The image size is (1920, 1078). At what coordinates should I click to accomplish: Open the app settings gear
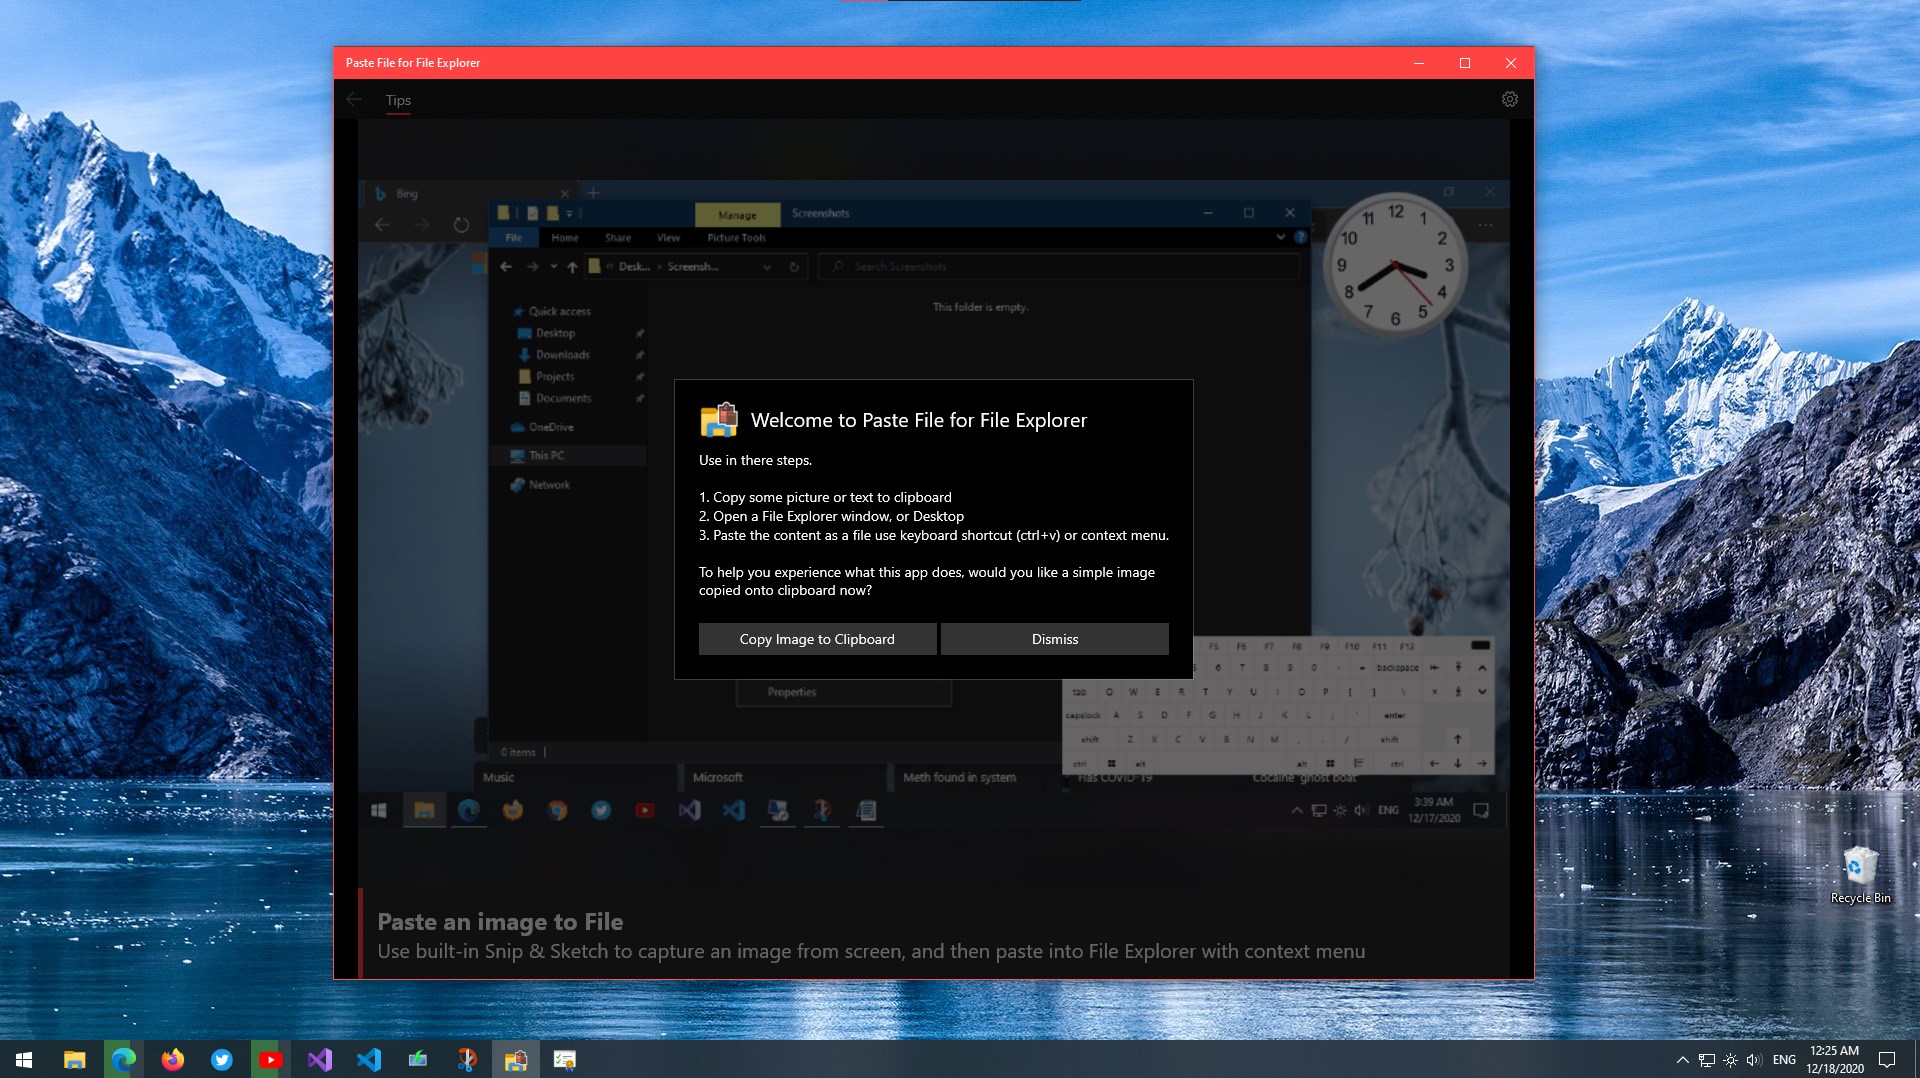1510,99
